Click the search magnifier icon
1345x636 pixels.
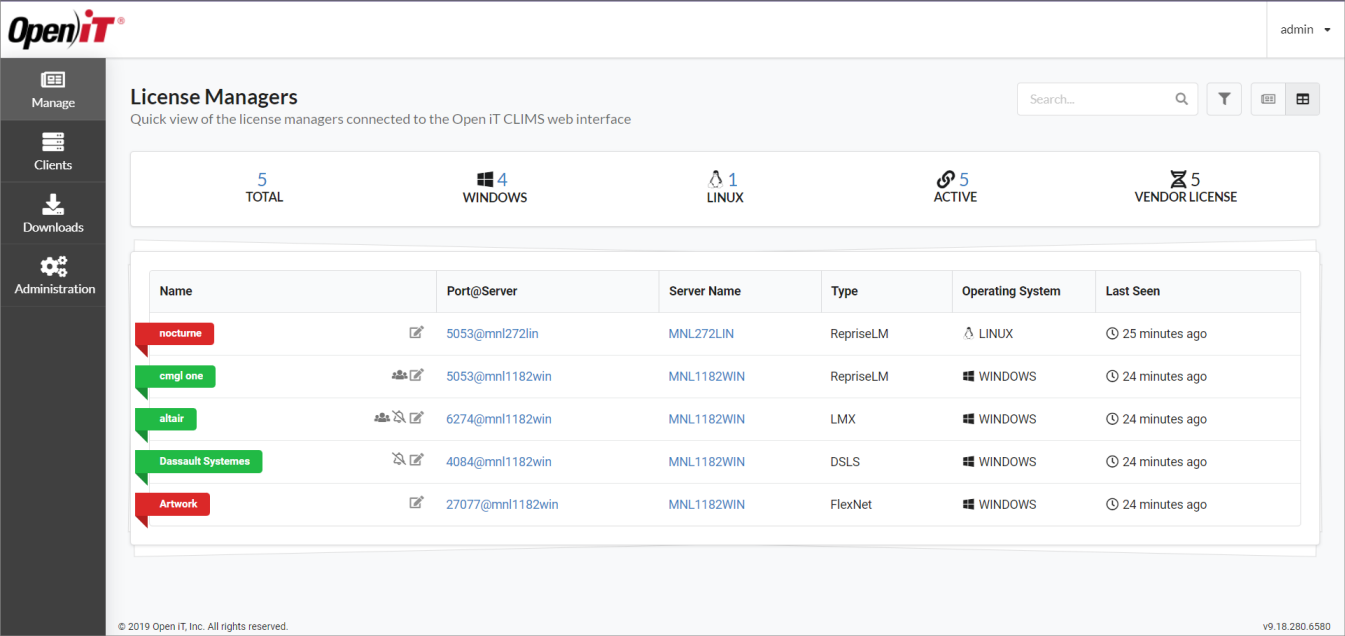point(1182,99)
